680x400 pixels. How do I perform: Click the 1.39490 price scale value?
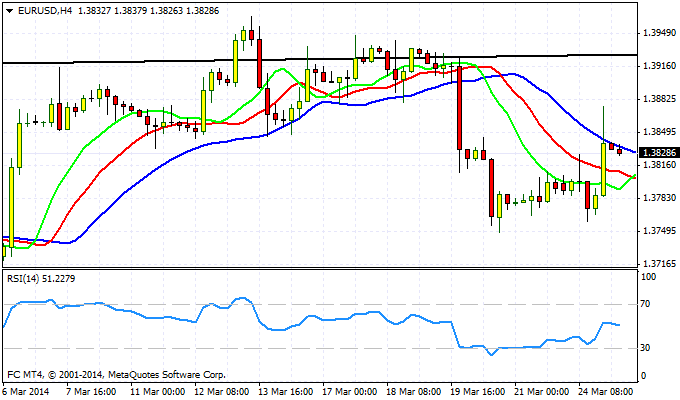[x=660, y=33]
